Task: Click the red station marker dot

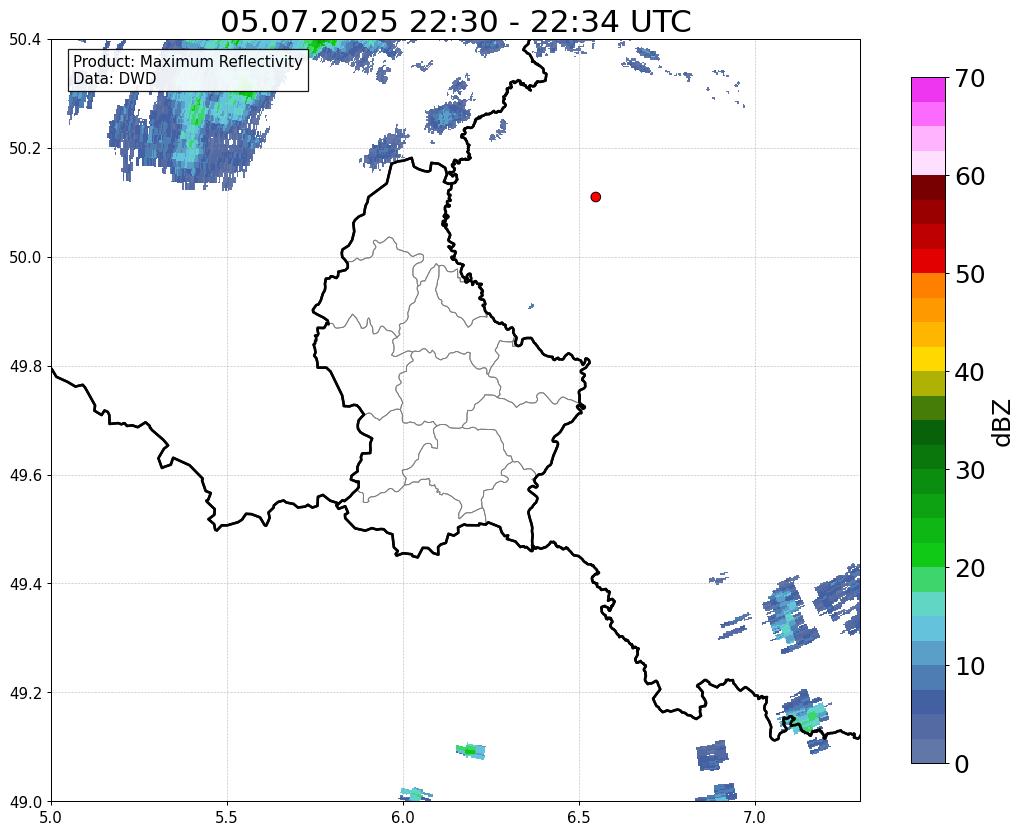Action: [x=595, y=197]
